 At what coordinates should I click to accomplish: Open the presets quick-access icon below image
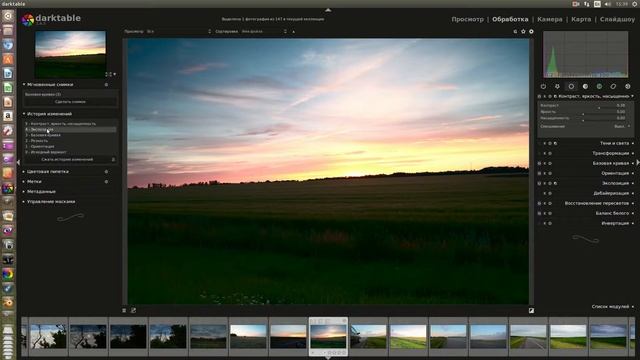point(124,311)
